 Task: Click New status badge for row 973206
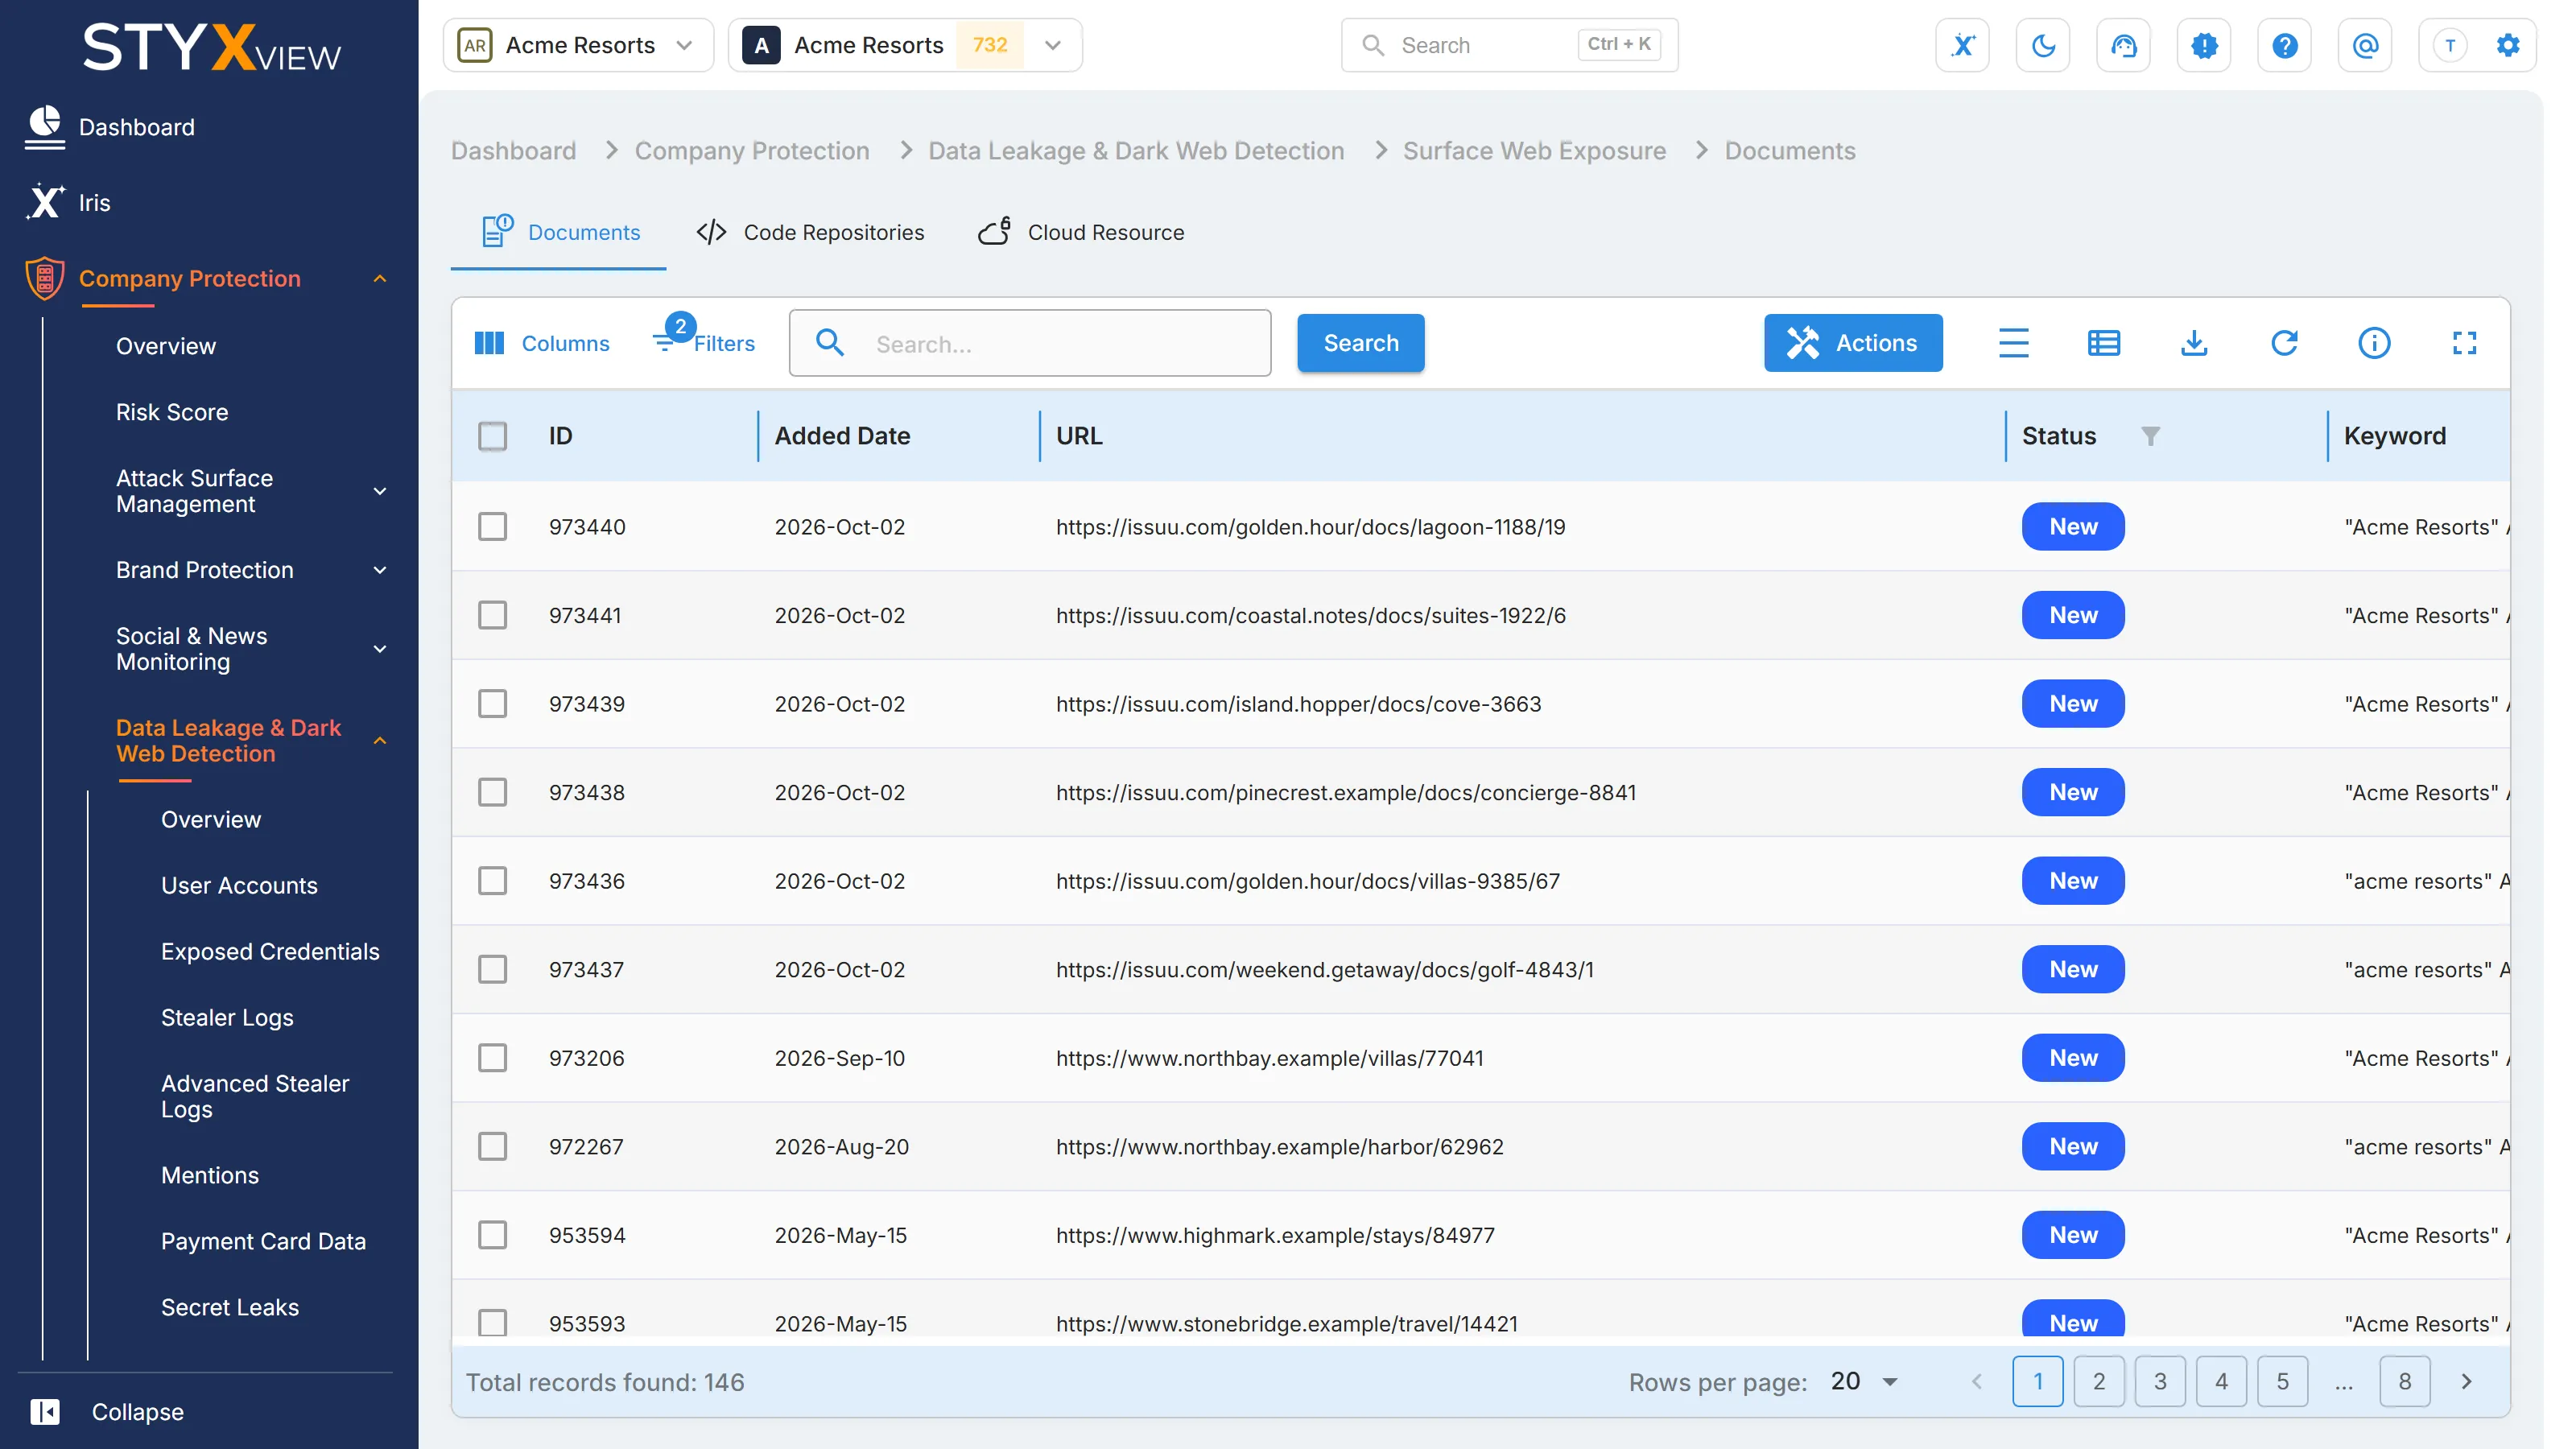2073,1057
